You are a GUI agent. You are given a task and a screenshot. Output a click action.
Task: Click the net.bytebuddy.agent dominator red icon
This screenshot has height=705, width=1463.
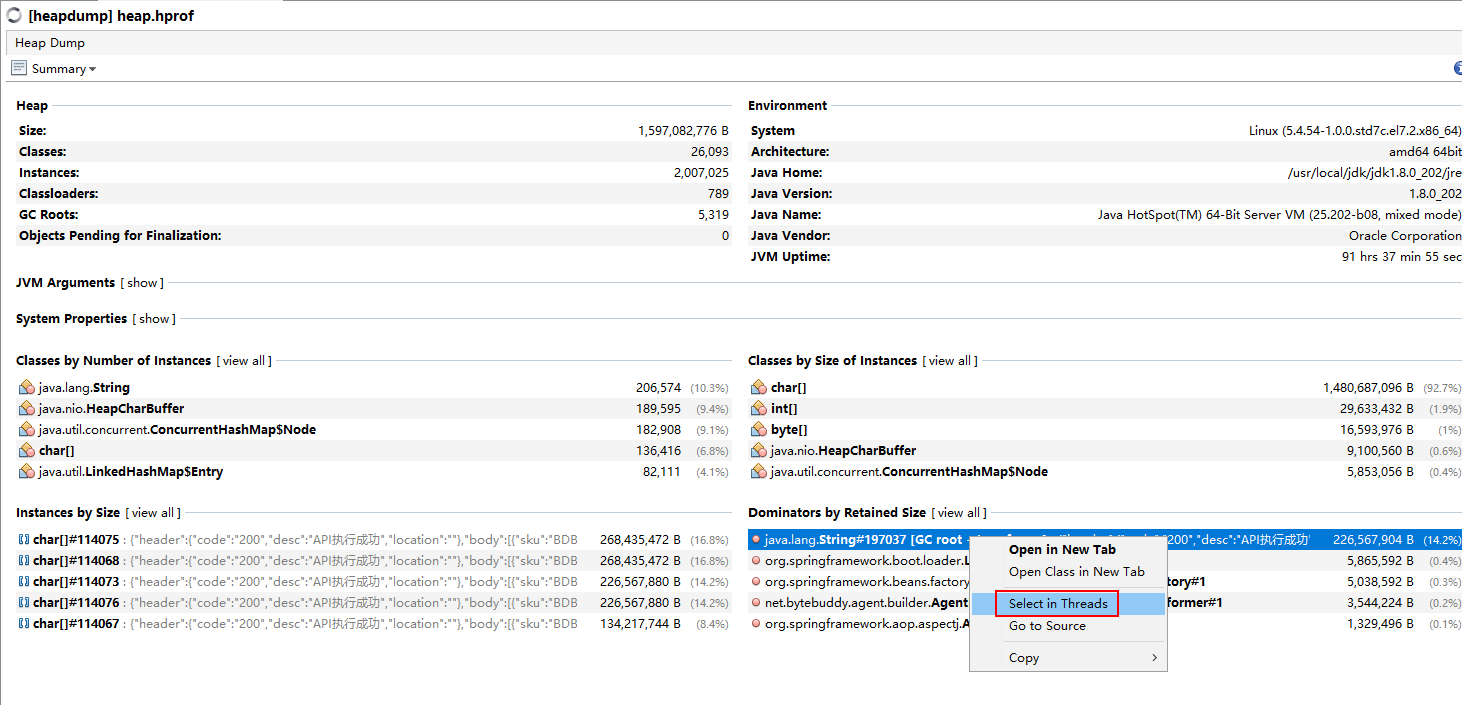pyautogui.click(x=756, y=603)
